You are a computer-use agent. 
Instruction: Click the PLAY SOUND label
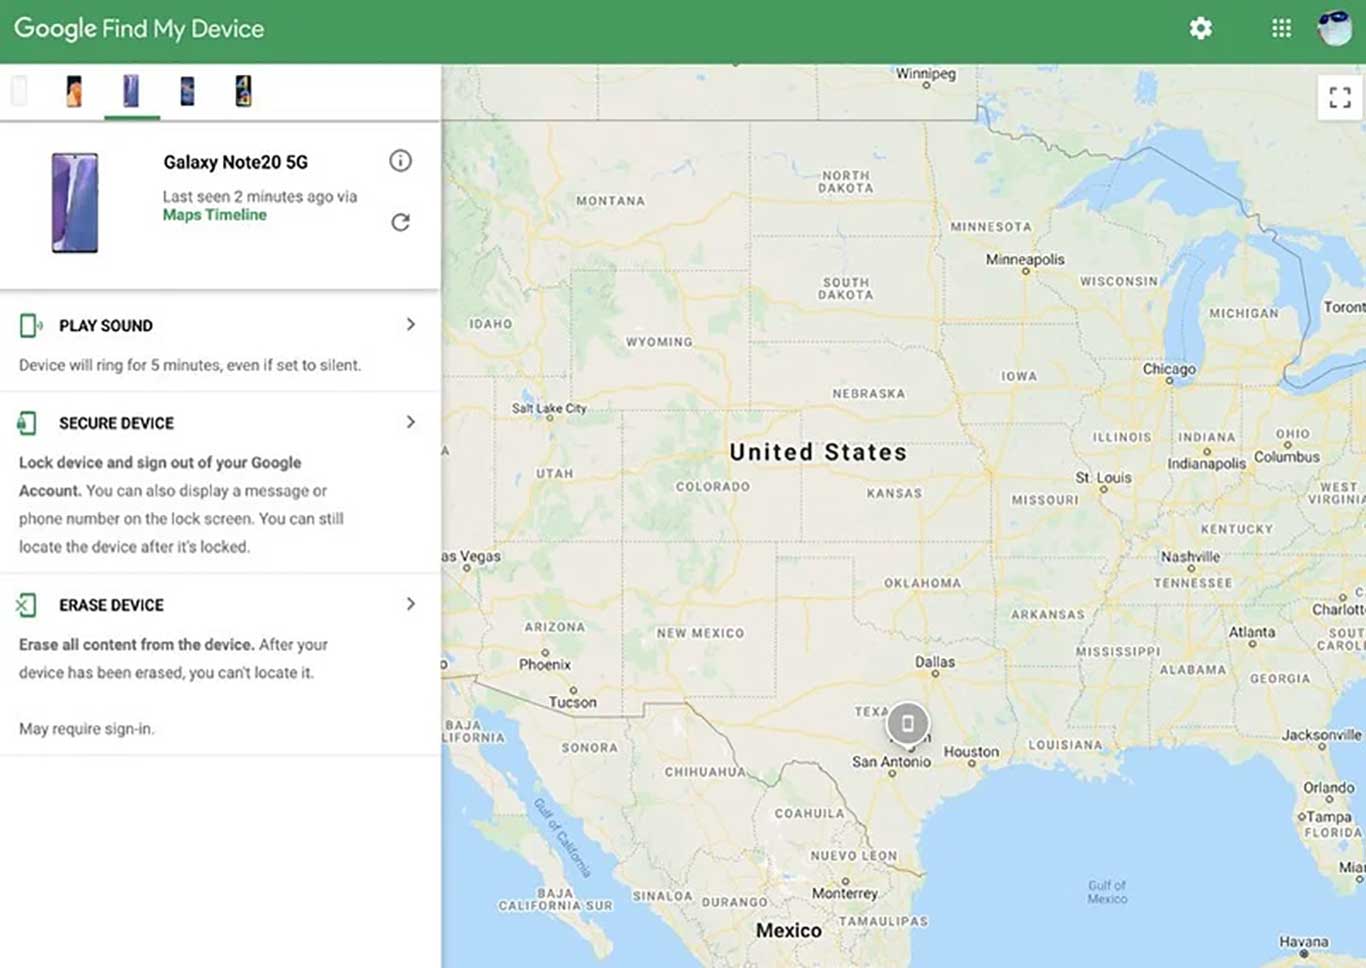click(x=106, y=326)
